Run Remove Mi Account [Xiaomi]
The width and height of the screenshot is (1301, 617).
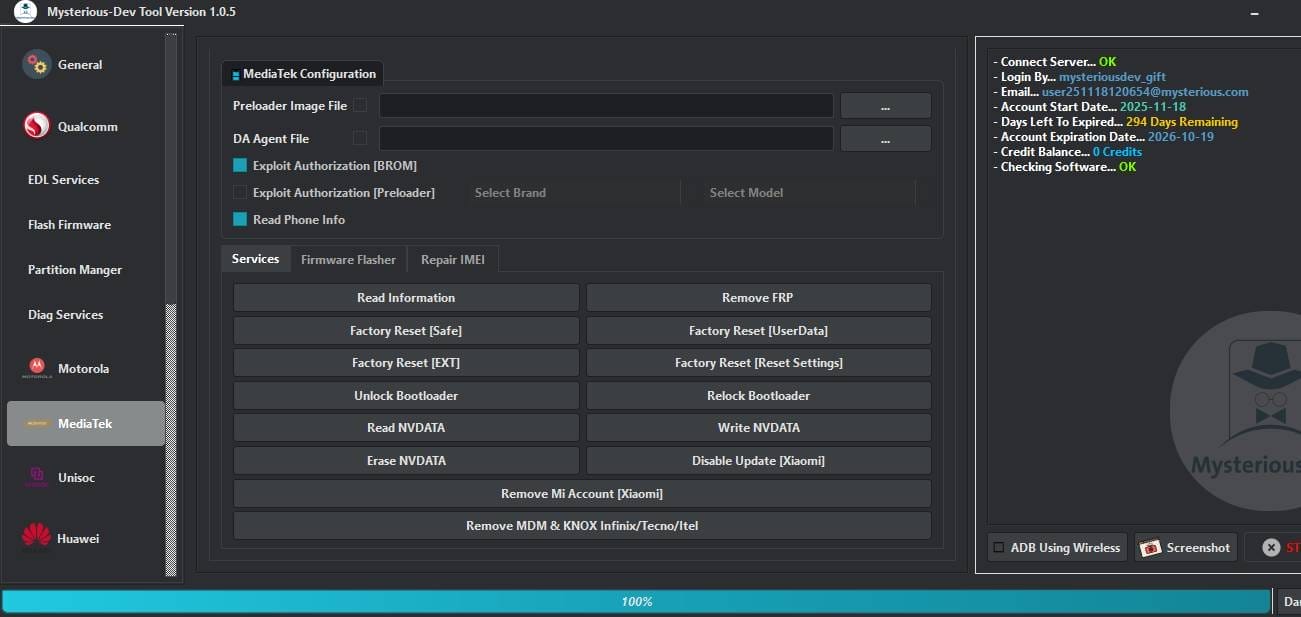coord(581,493)
